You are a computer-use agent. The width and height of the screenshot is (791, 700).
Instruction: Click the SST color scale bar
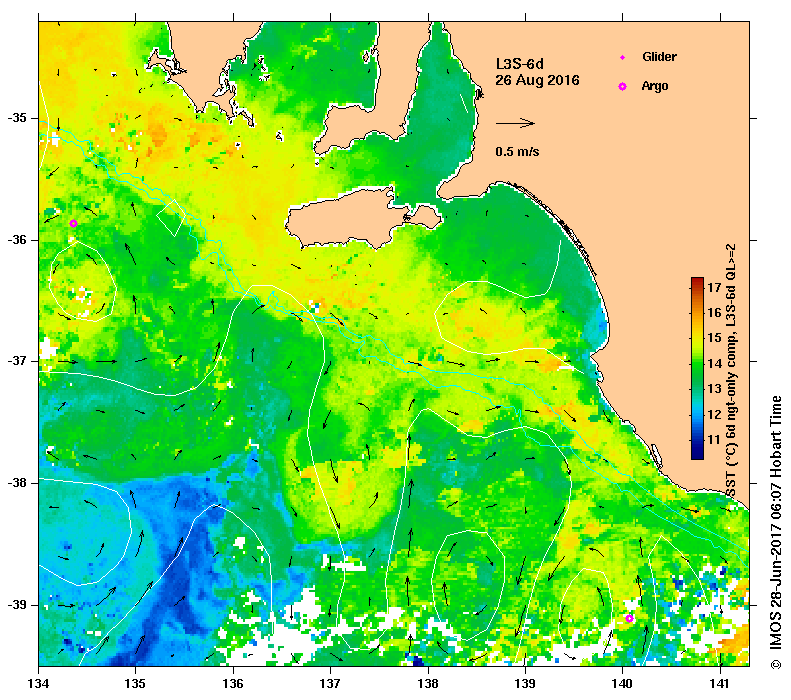(x=697, y=368)
